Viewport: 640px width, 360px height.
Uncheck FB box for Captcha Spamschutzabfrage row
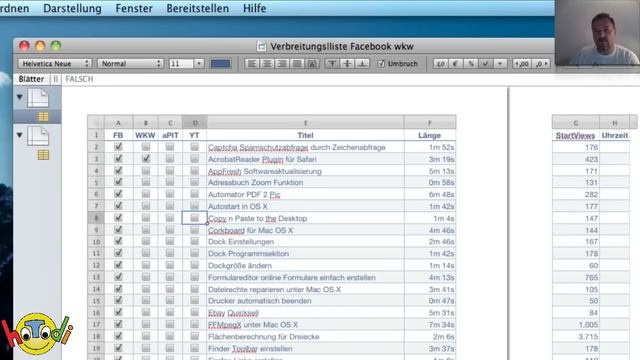pos(118,147)
